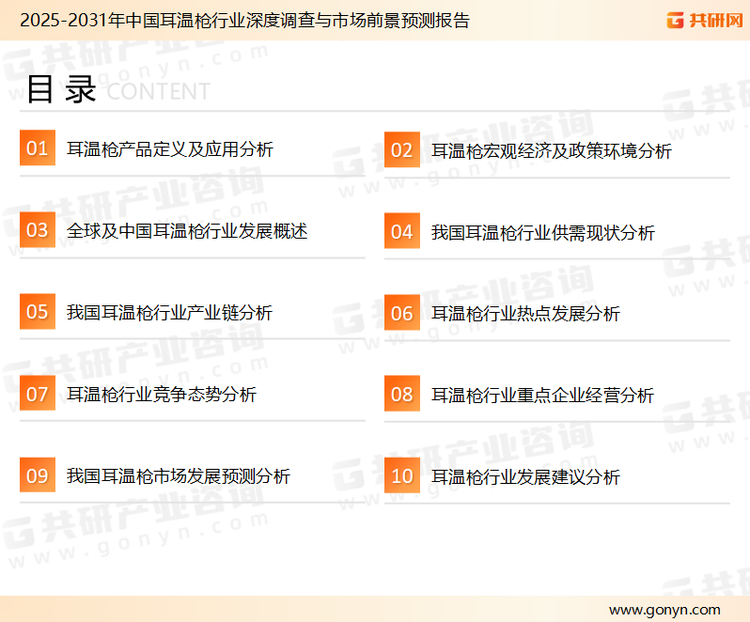Click the orange 07 number badge
The height and width of the screenshot is (622, 750).
37,393
